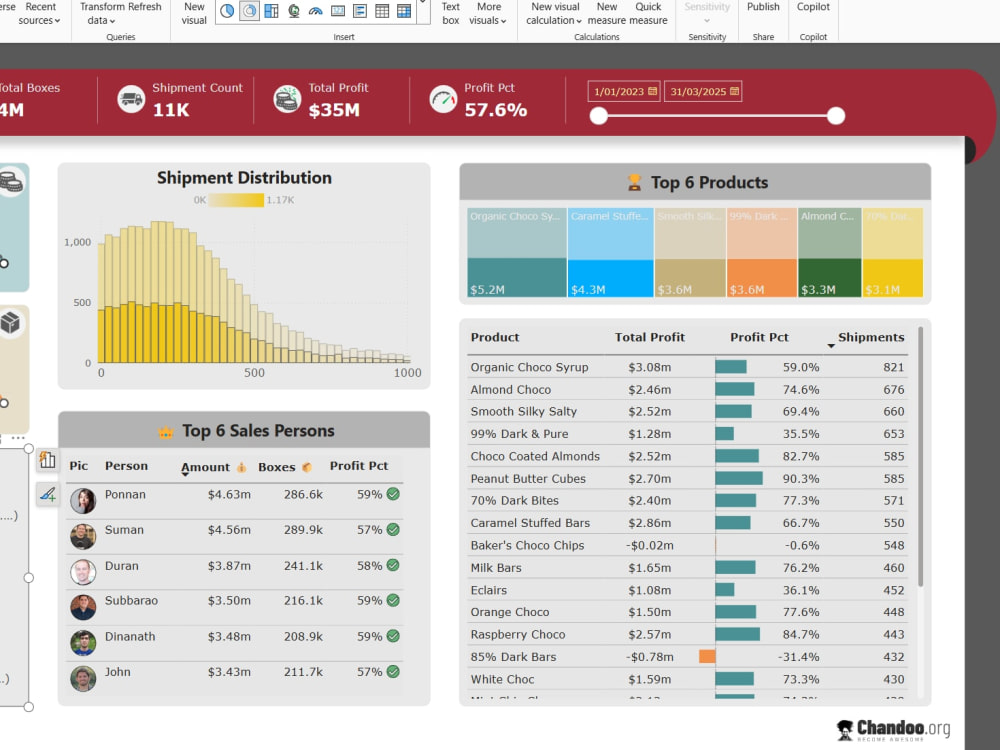Insert a donut chart visual
The height and width of the screenshot is (750, 1000).
tap(249, 11)
